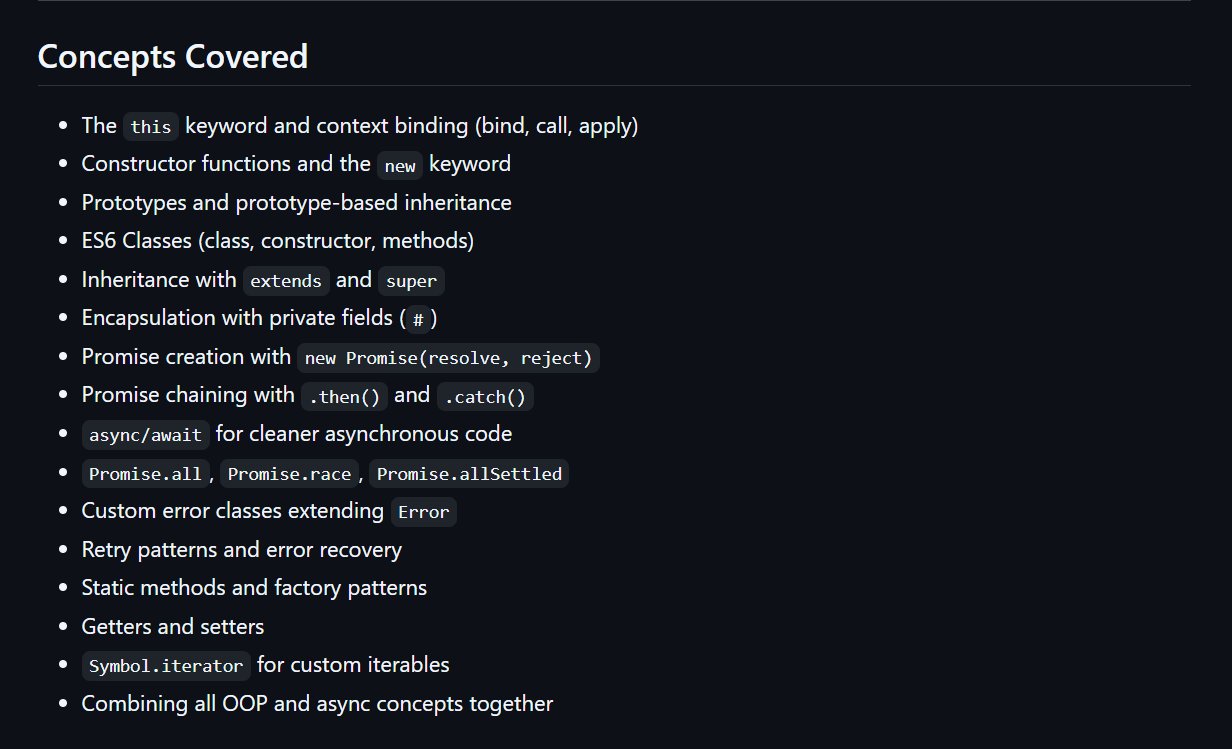
Task: Click the 'Promise.race' code label
Action: (289, 474)
